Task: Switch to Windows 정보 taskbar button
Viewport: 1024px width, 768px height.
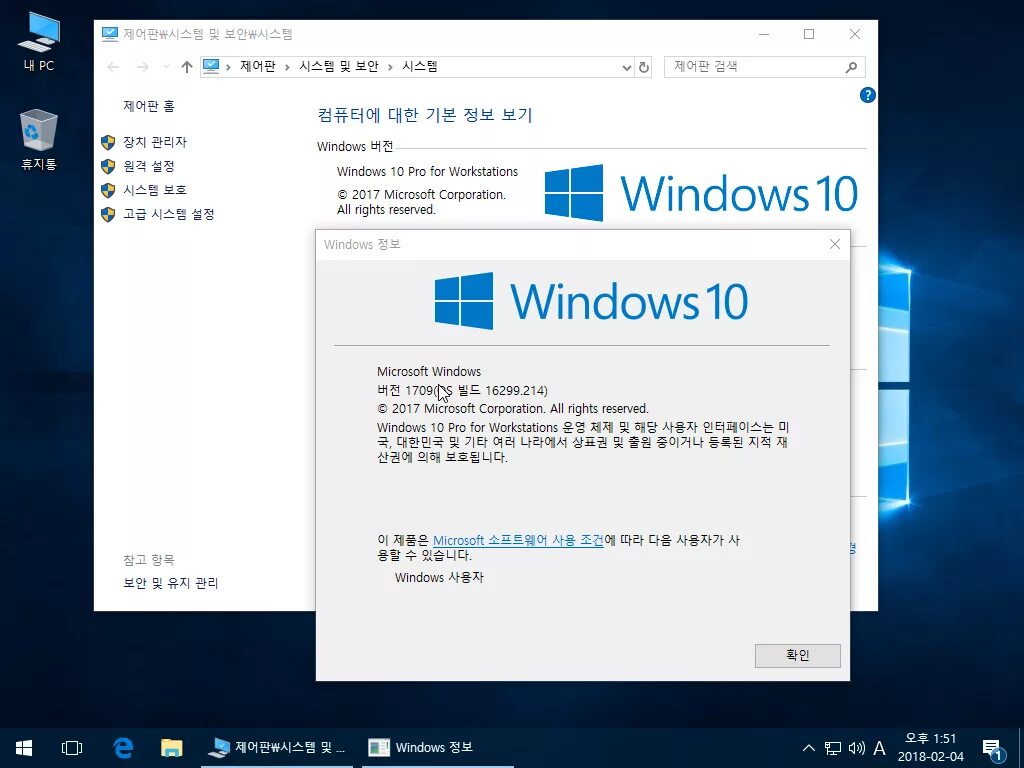Action: (438, 748)
